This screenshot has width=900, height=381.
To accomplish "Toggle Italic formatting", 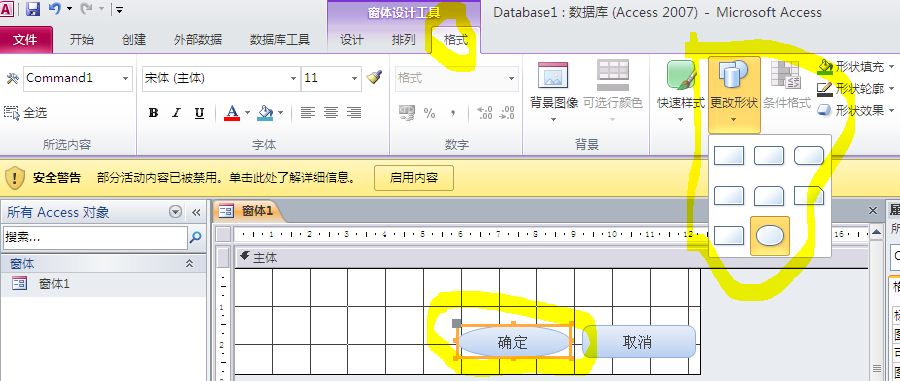I will pyautogui.click(x=176, y=112).
